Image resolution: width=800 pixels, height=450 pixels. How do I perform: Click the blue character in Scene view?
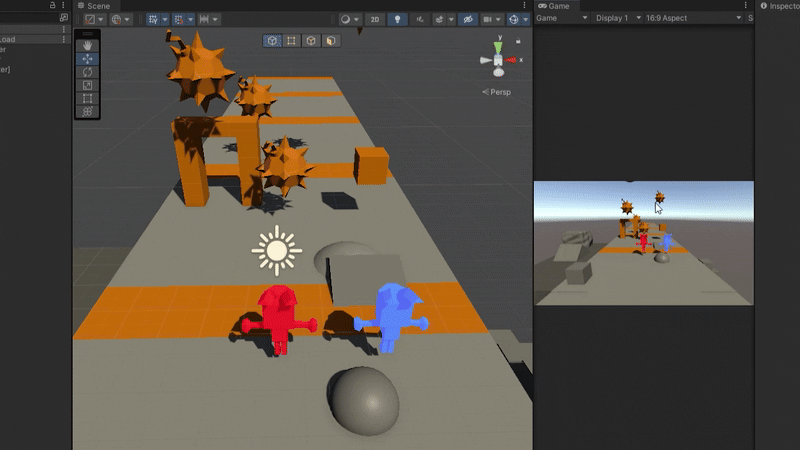[x=391, y=317]
